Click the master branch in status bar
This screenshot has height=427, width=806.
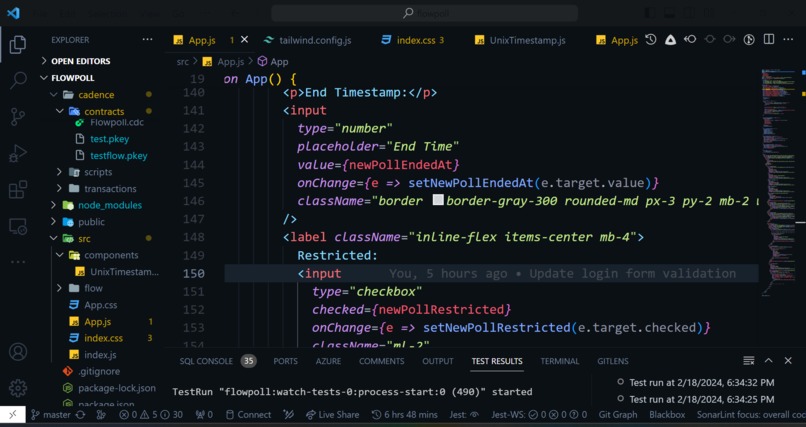(50, 415)
